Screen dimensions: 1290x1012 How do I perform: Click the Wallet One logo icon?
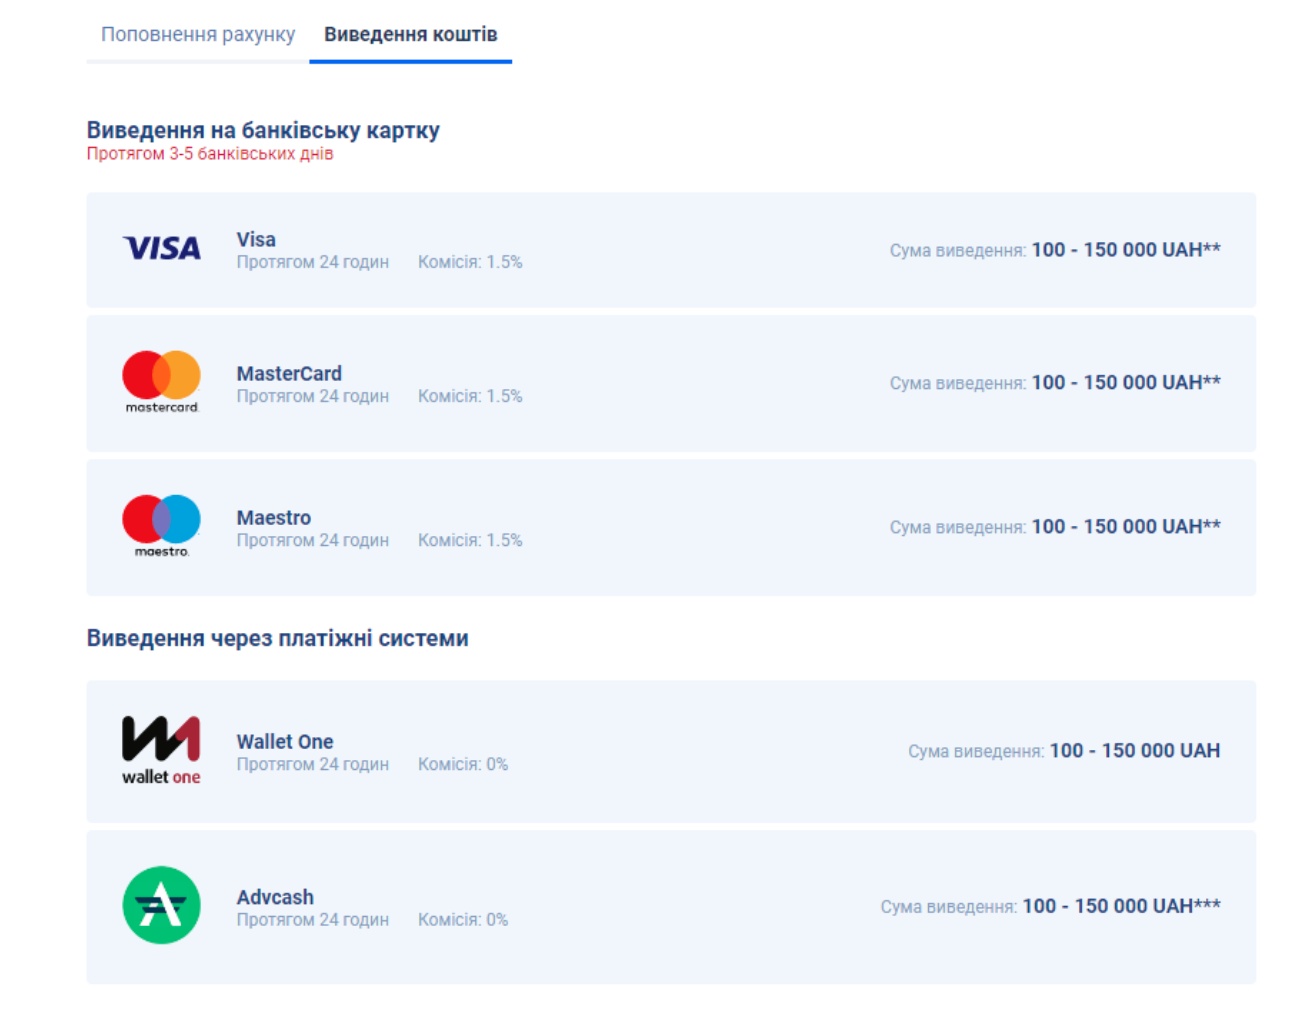(161, 750)
